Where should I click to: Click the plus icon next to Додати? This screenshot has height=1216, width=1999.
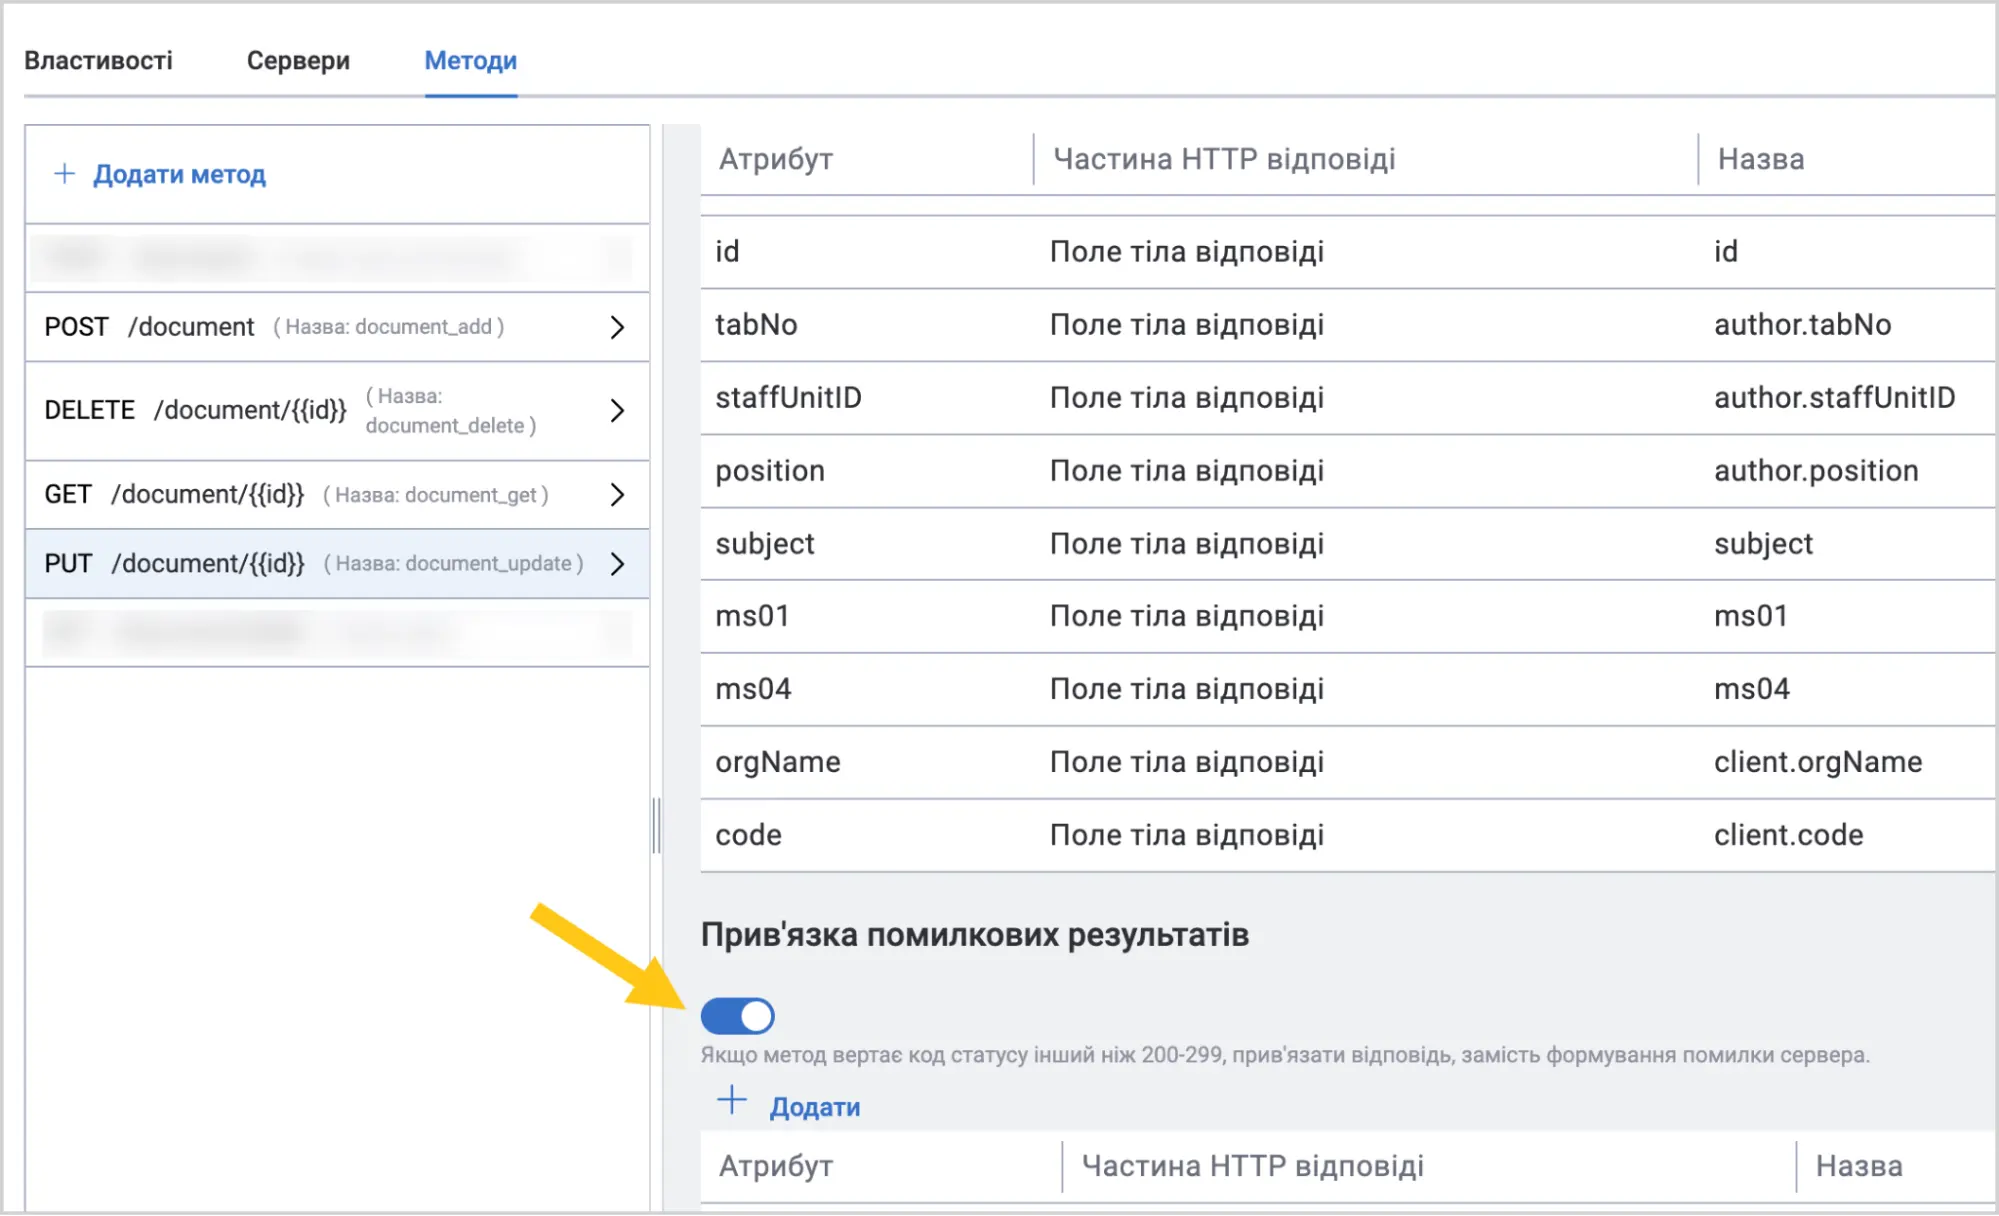coord(732,1101)
